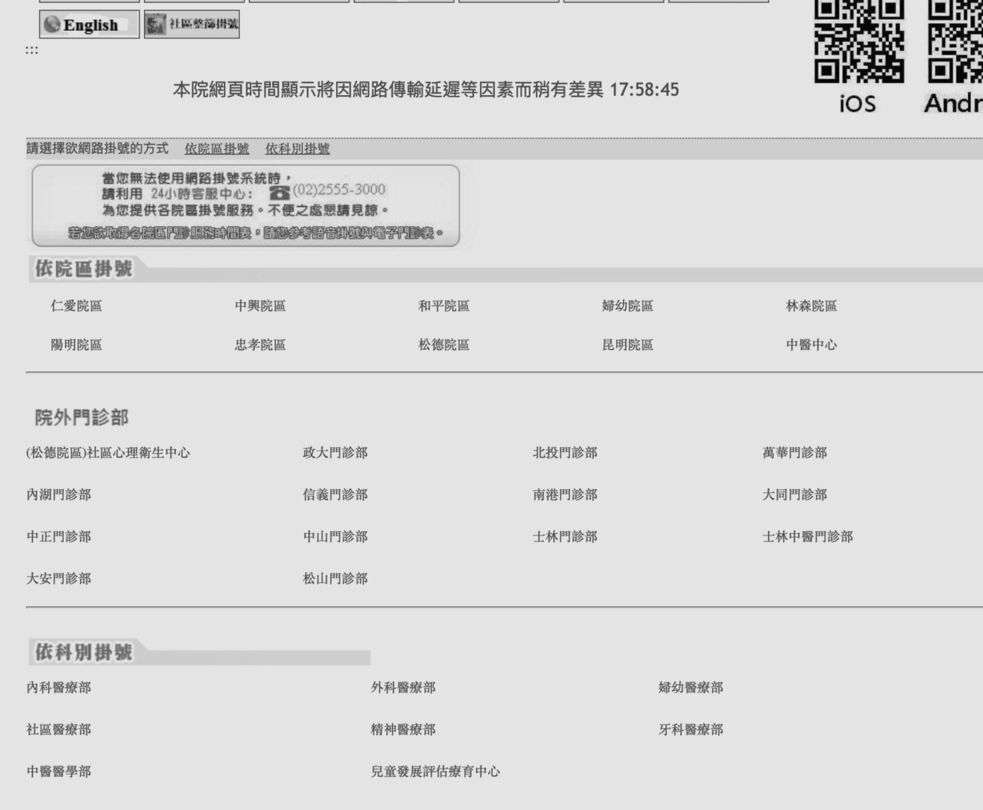983x810 pixels.
Task: Click the English language button
Action: [89, 25]
